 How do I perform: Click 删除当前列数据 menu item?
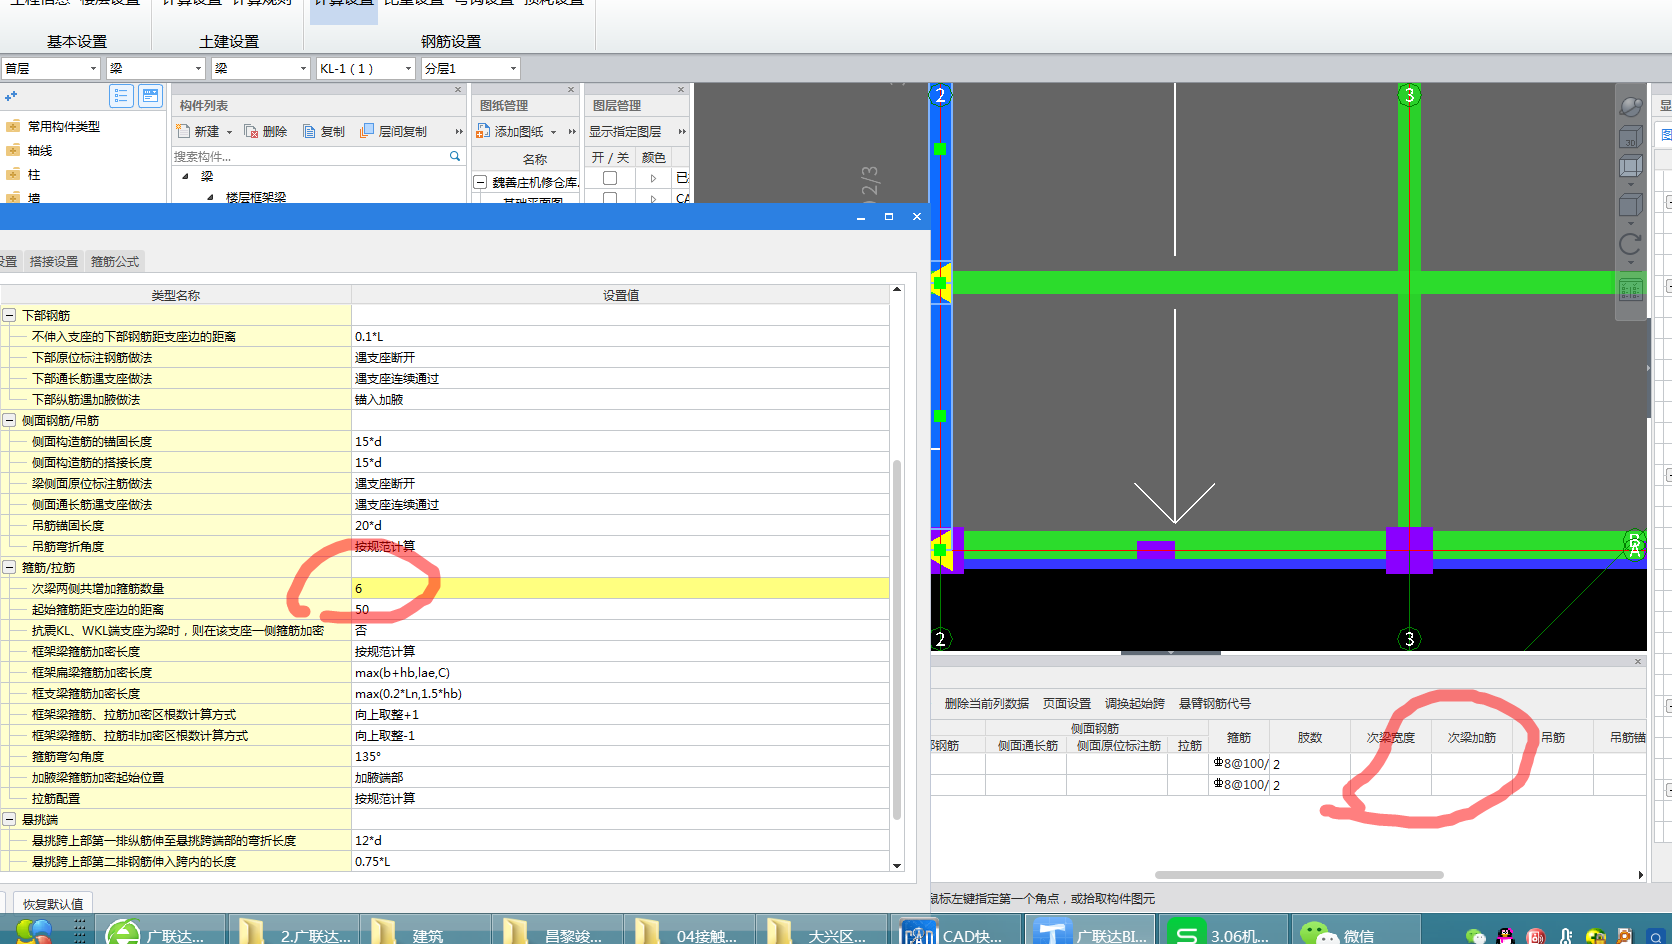click(986, 703)
